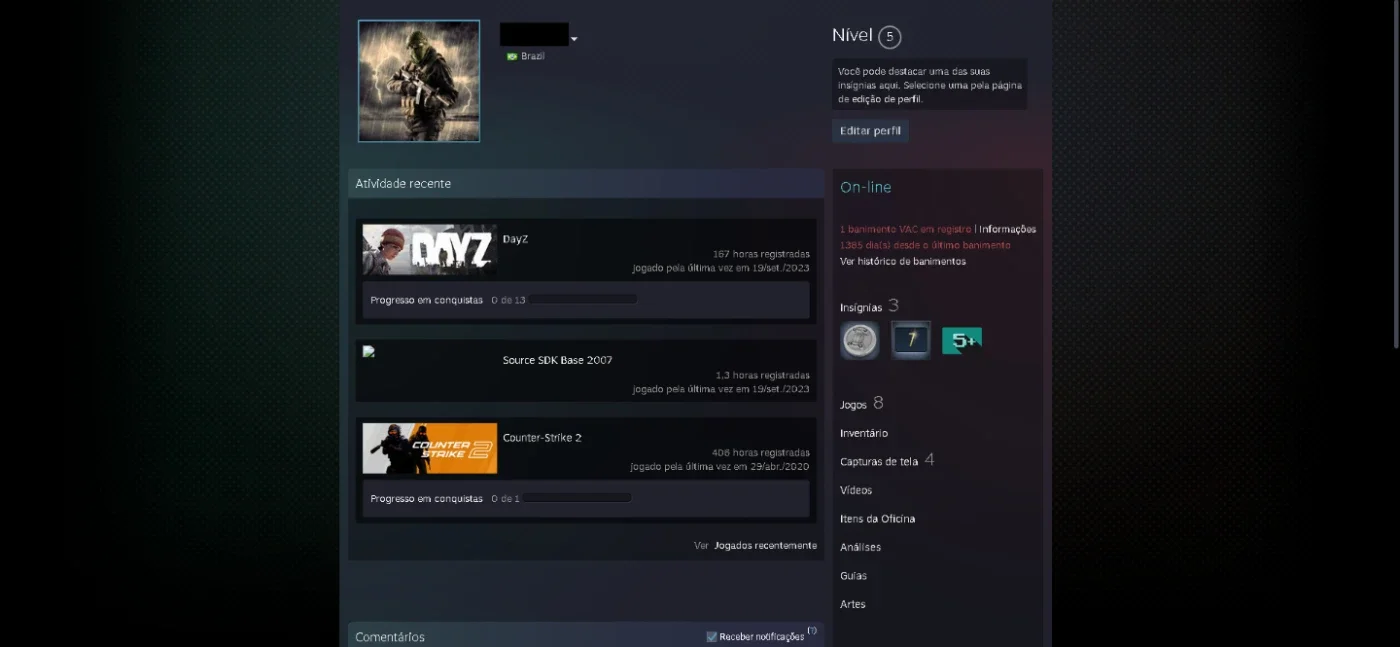This screenshot has height=647, width=1400.
Task: Click the 408 horas registradas text
Action: pos(761,452)
